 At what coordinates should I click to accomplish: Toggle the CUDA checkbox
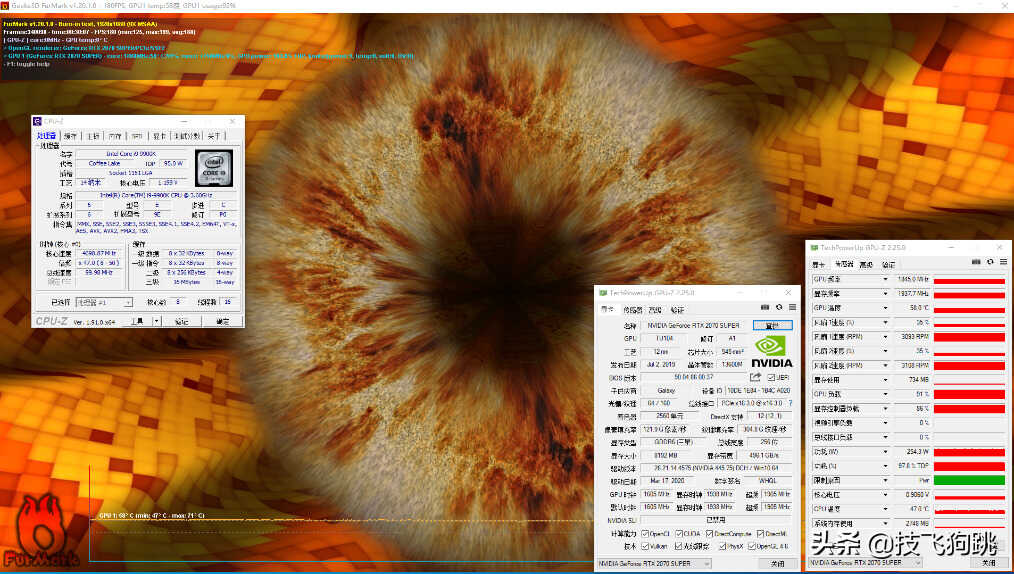click(x=679, y=534)
